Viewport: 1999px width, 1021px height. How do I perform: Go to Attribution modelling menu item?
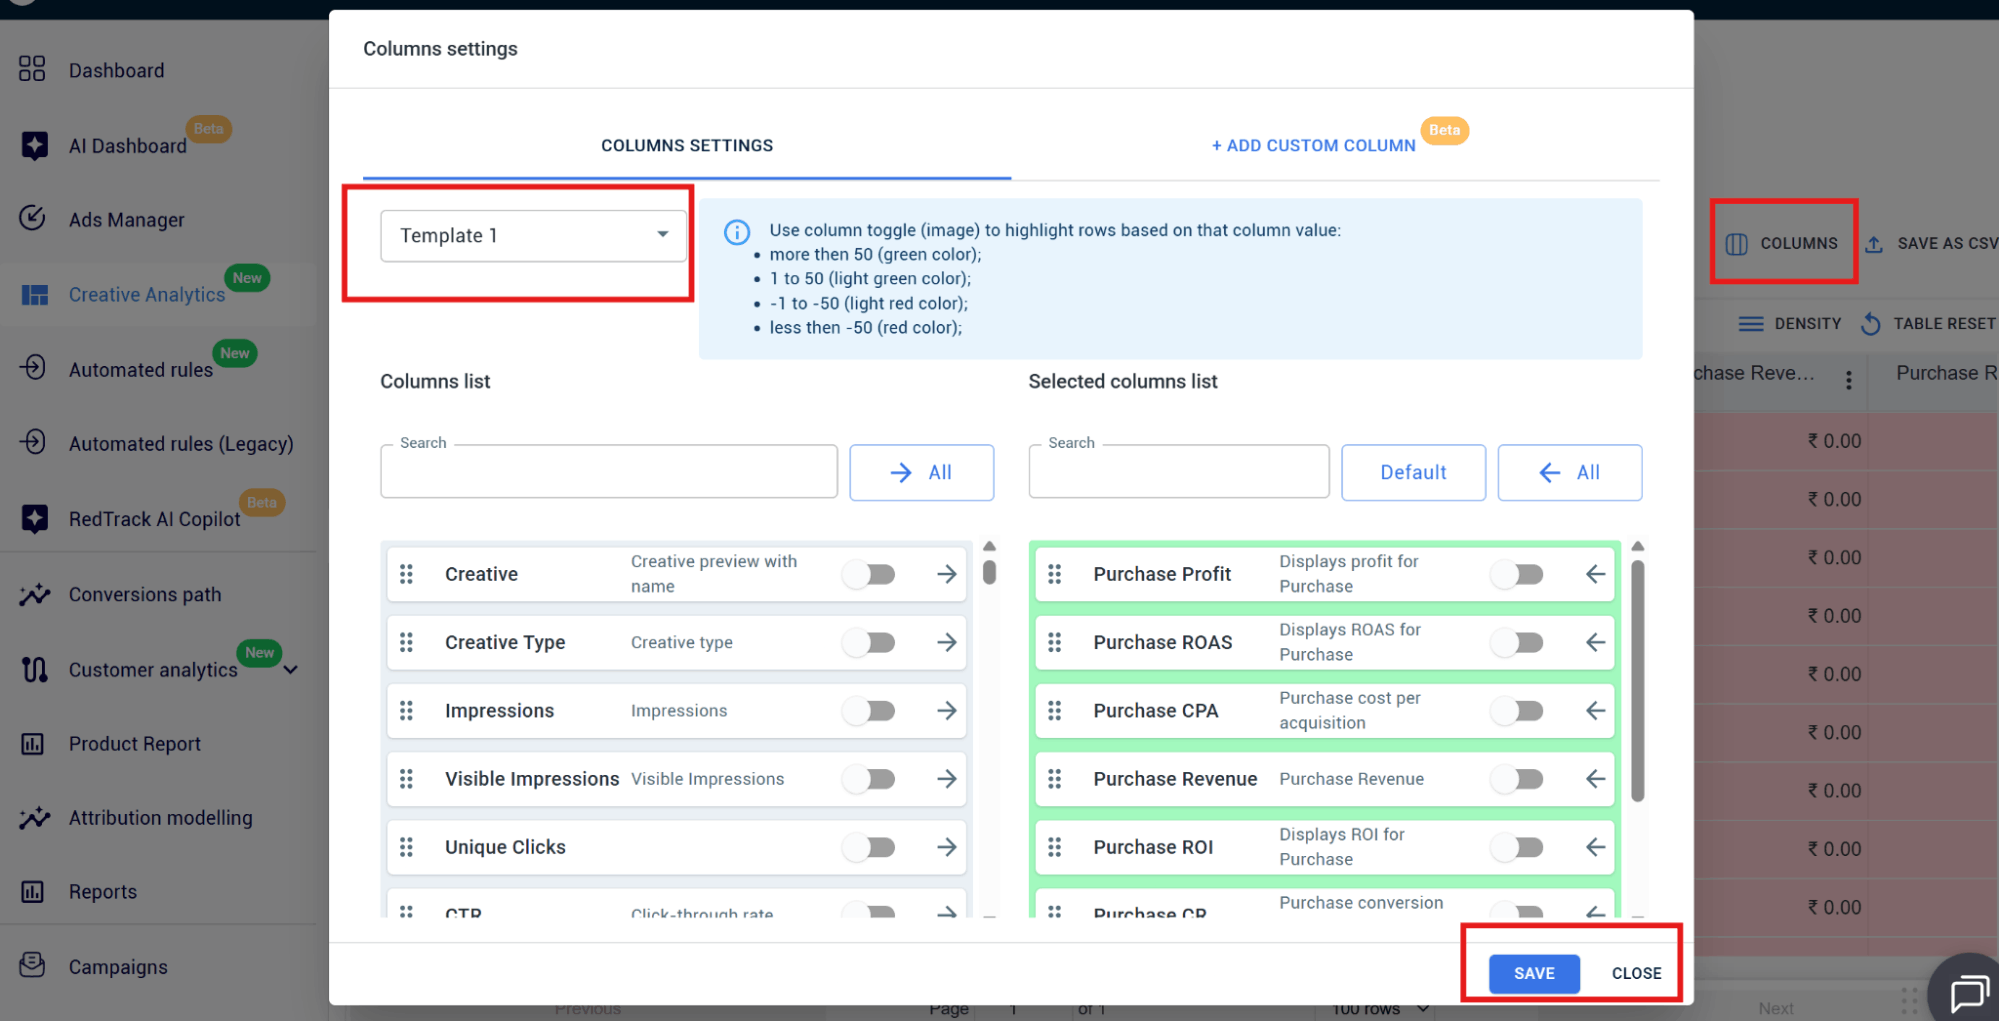pos(161,817)
